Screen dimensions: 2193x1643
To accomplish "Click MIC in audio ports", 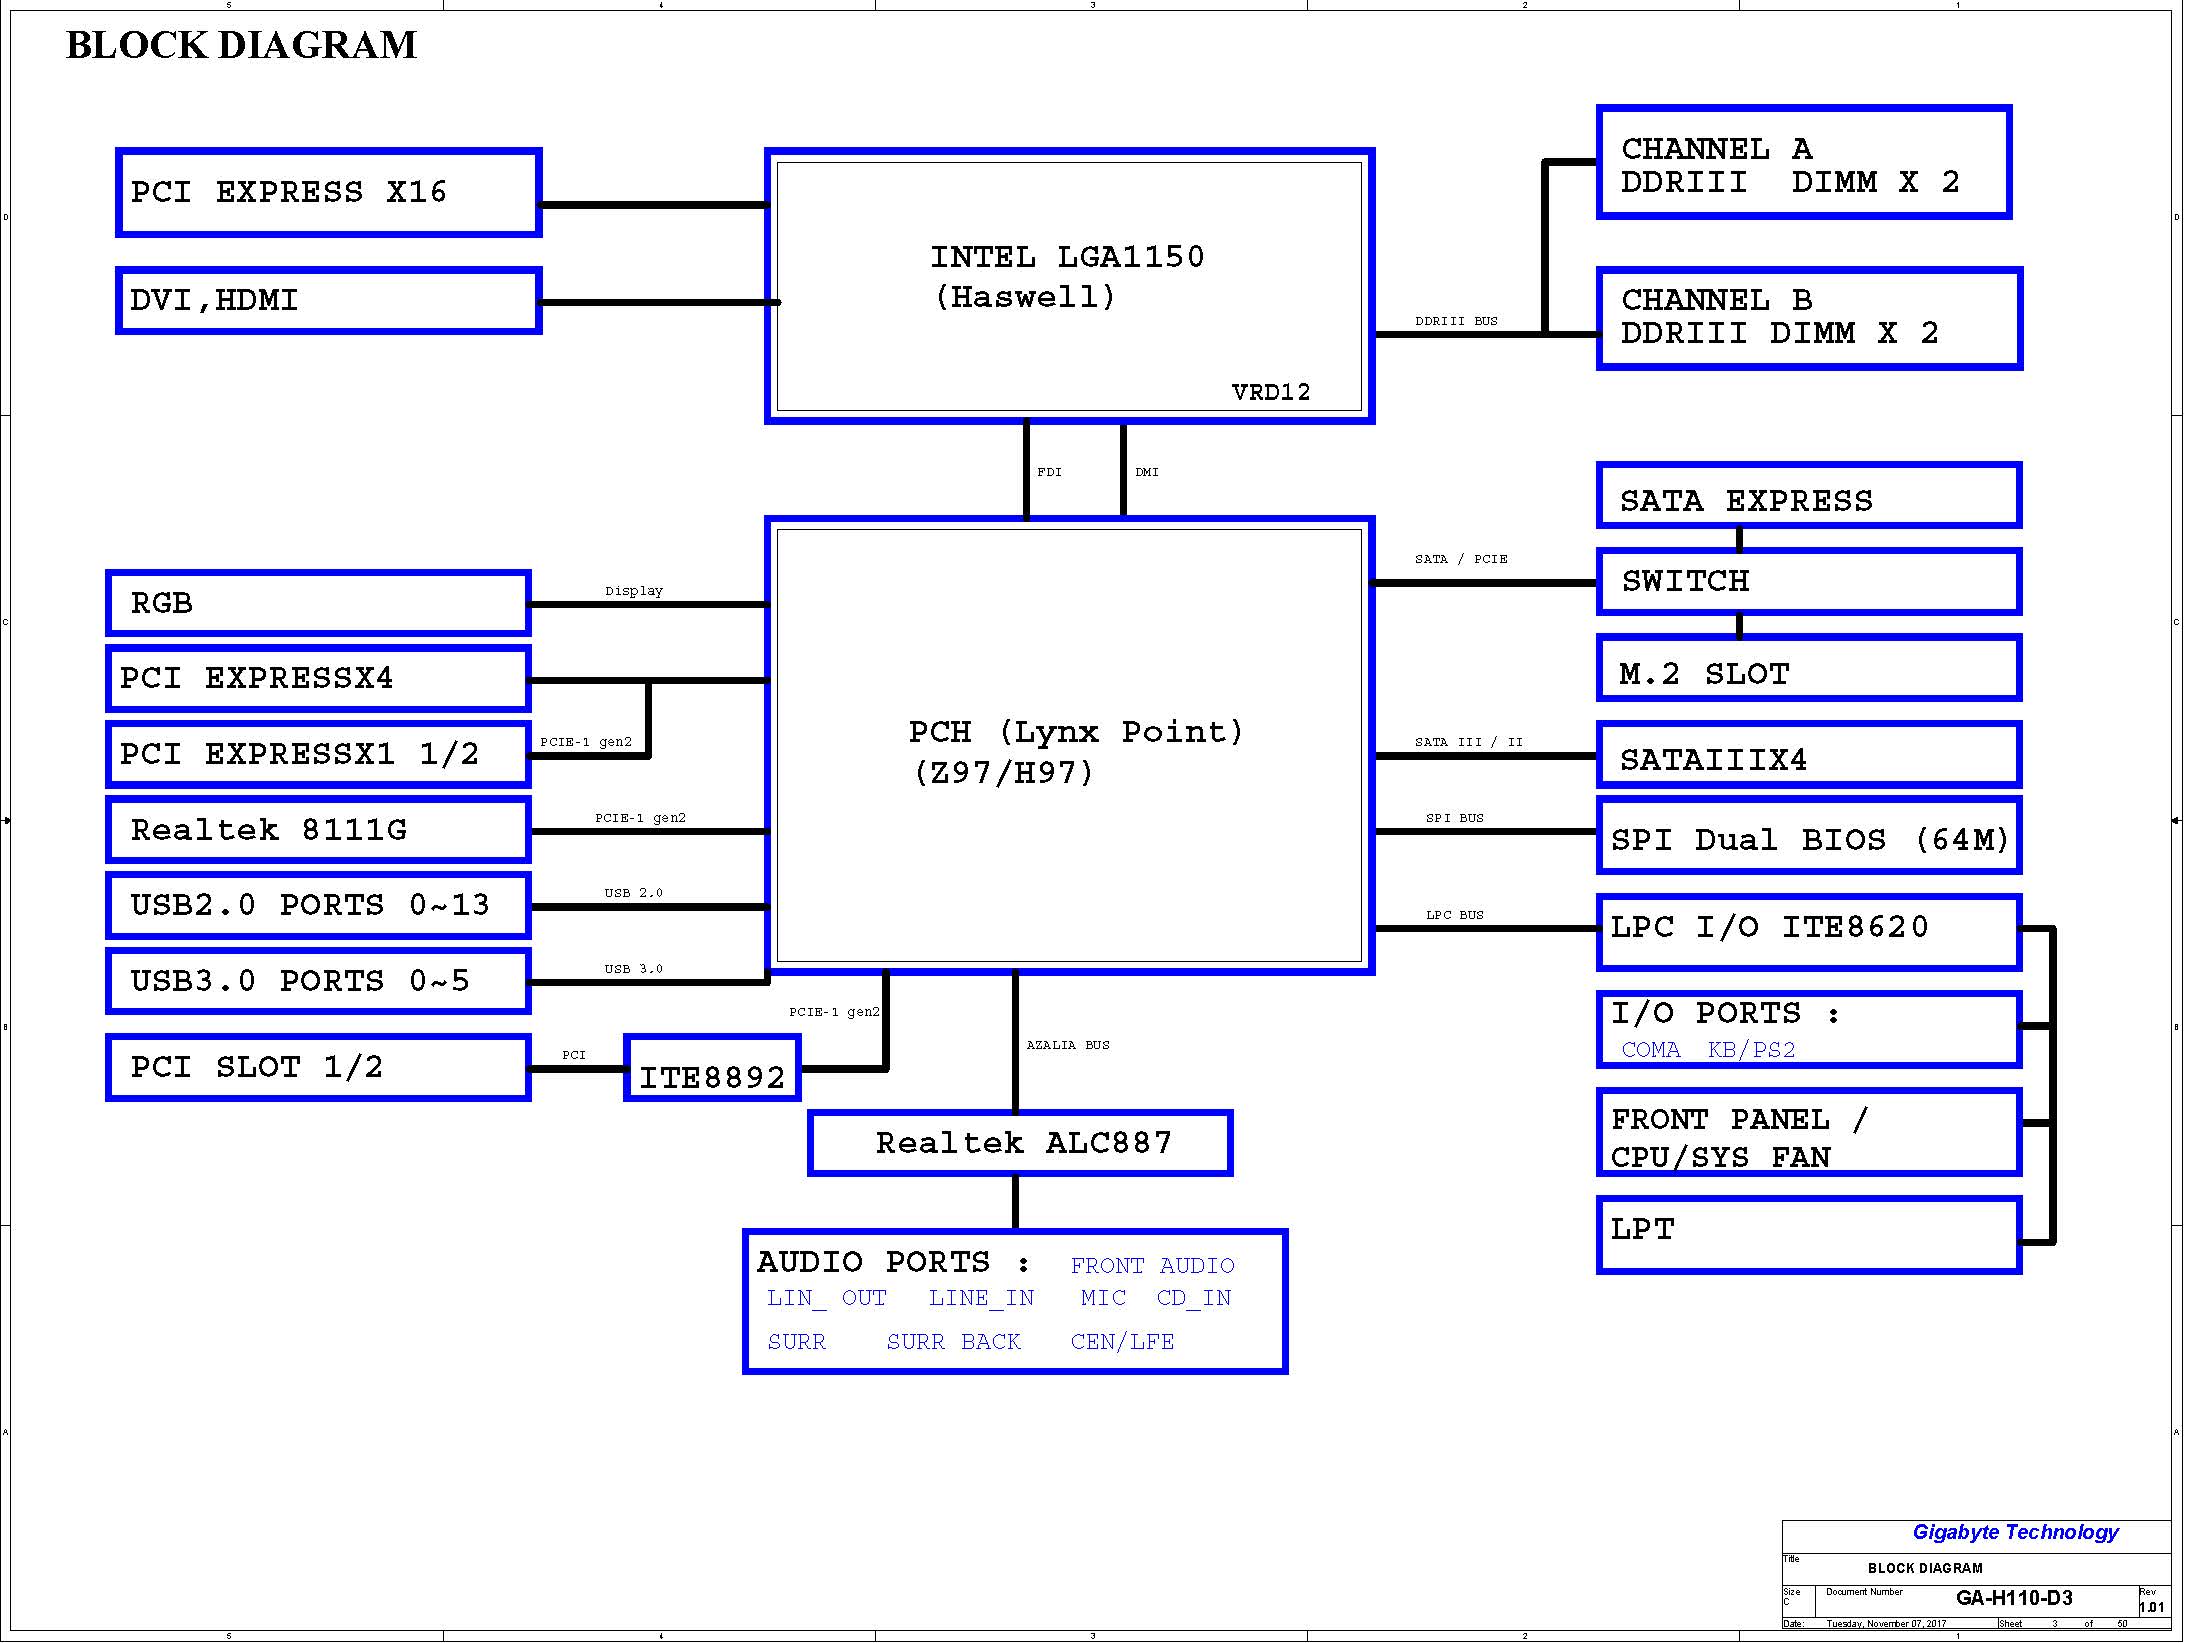I will point(1103,1298).
